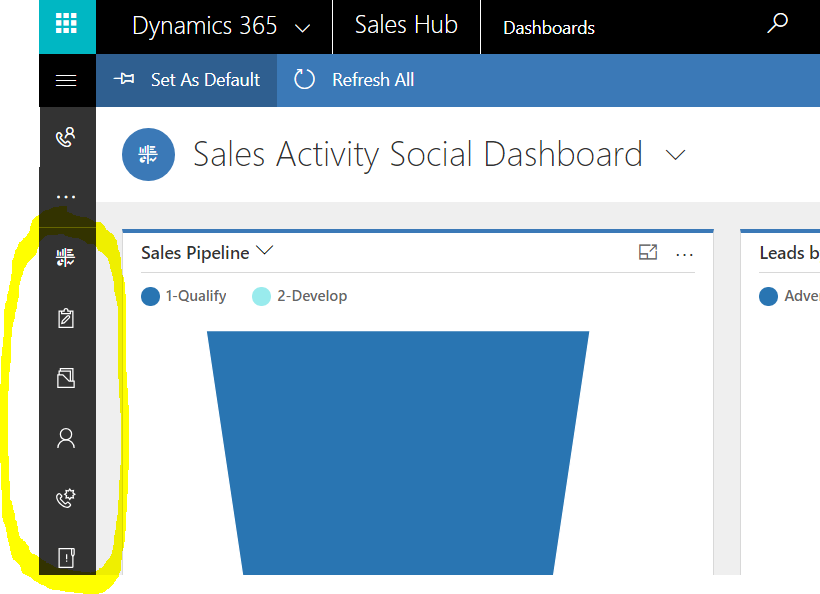Click the 2-Develop legend label
Image resolution: width=820 pixels, height=594 pixels.
[312, 296]
